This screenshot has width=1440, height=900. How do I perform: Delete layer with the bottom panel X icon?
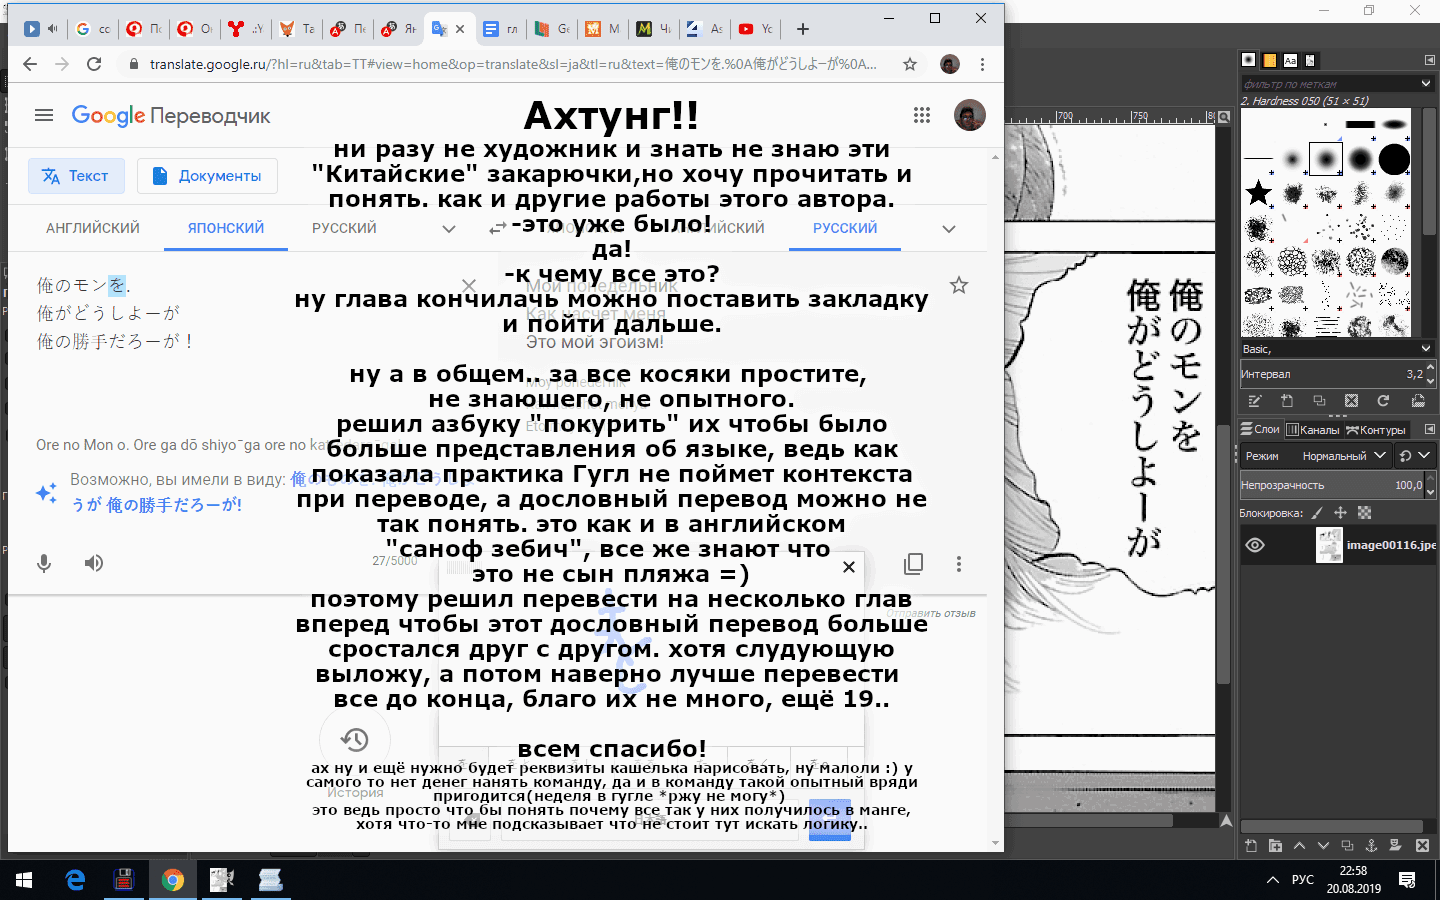[x=1423, y=846]
